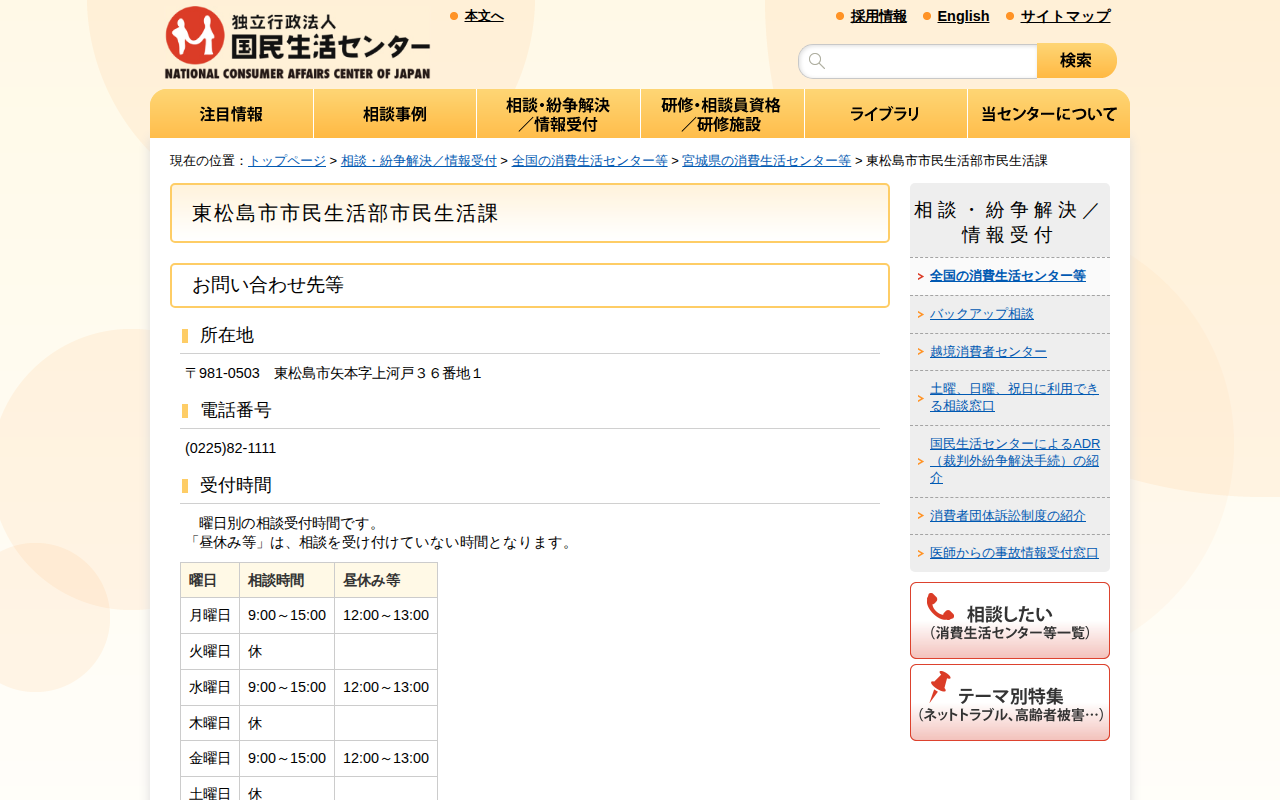Open the 注目情報 navigation tab

point(231,113)
